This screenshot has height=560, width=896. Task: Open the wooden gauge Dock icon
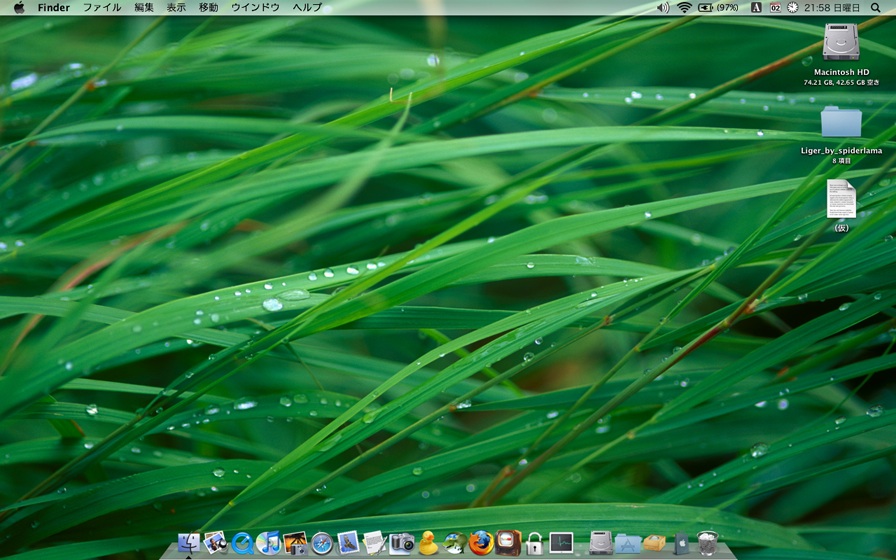click(x=507, y=543)
